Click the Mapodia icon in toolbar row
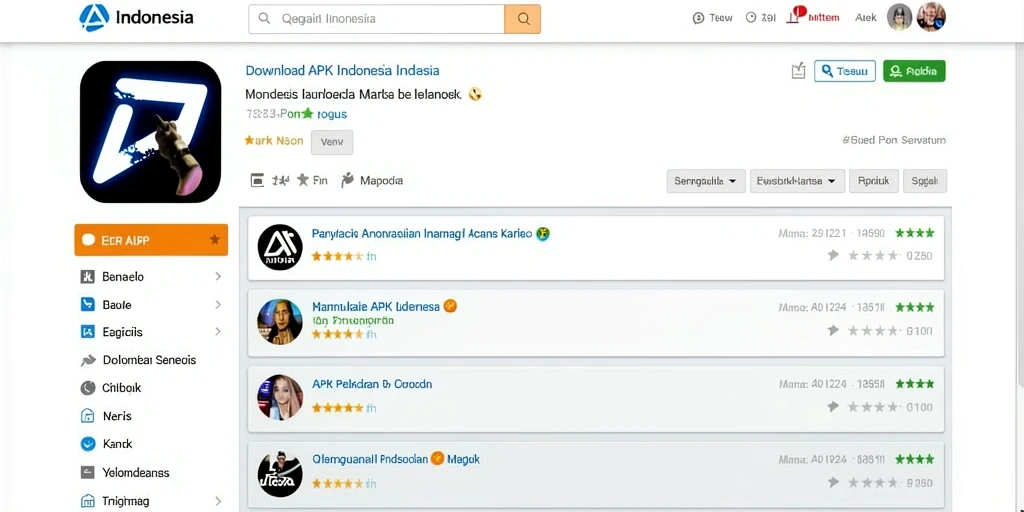Viewport: 1024px width, 512px height. pyautogui.click(x=347, y=180)
